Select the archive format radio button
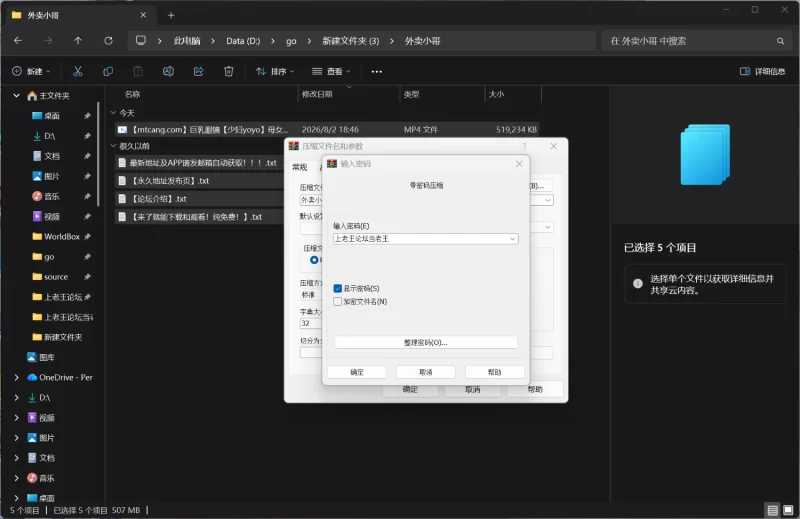Image resolution: width=800 pixels, height=519 pixels. (x=314, y=260)
